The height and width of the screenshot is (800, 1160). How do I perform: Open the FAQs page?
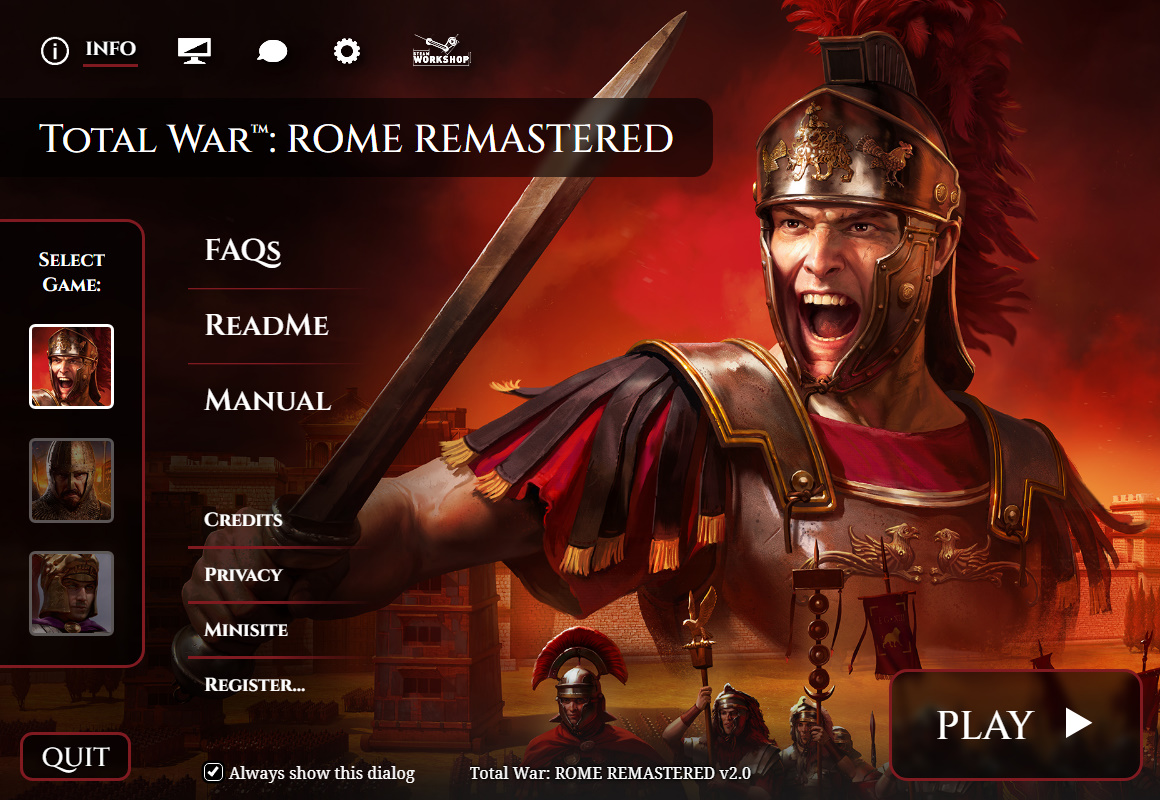point(243,251)
